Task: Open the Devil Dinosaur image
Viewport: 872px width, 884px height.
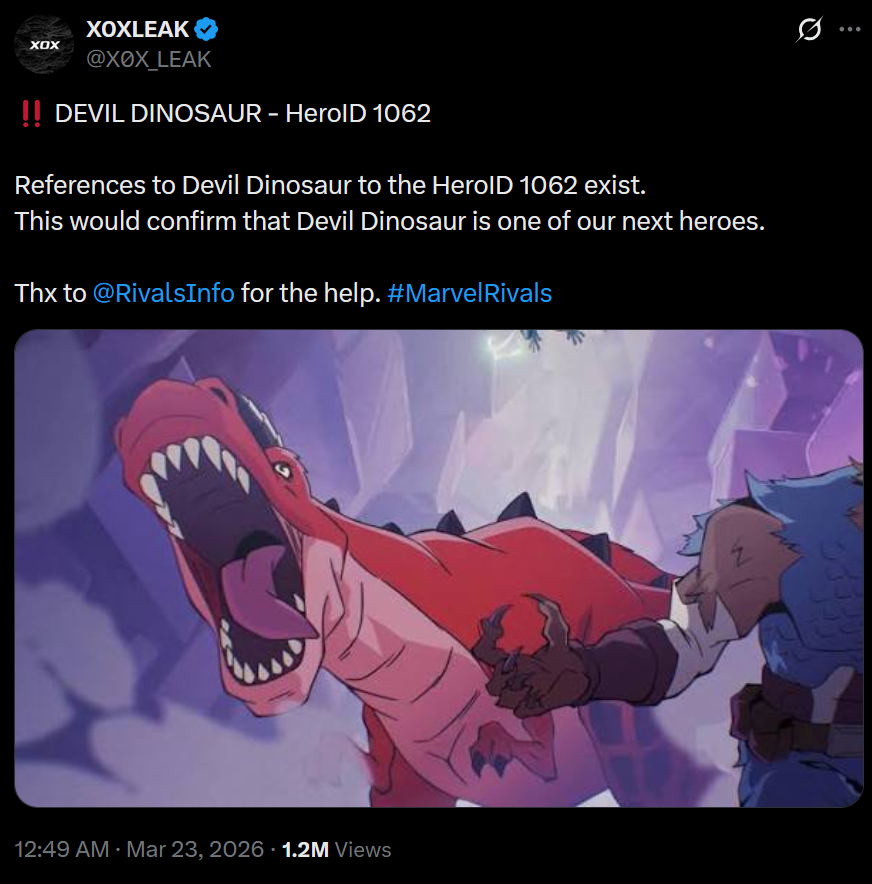Action: tap(439, 568)
